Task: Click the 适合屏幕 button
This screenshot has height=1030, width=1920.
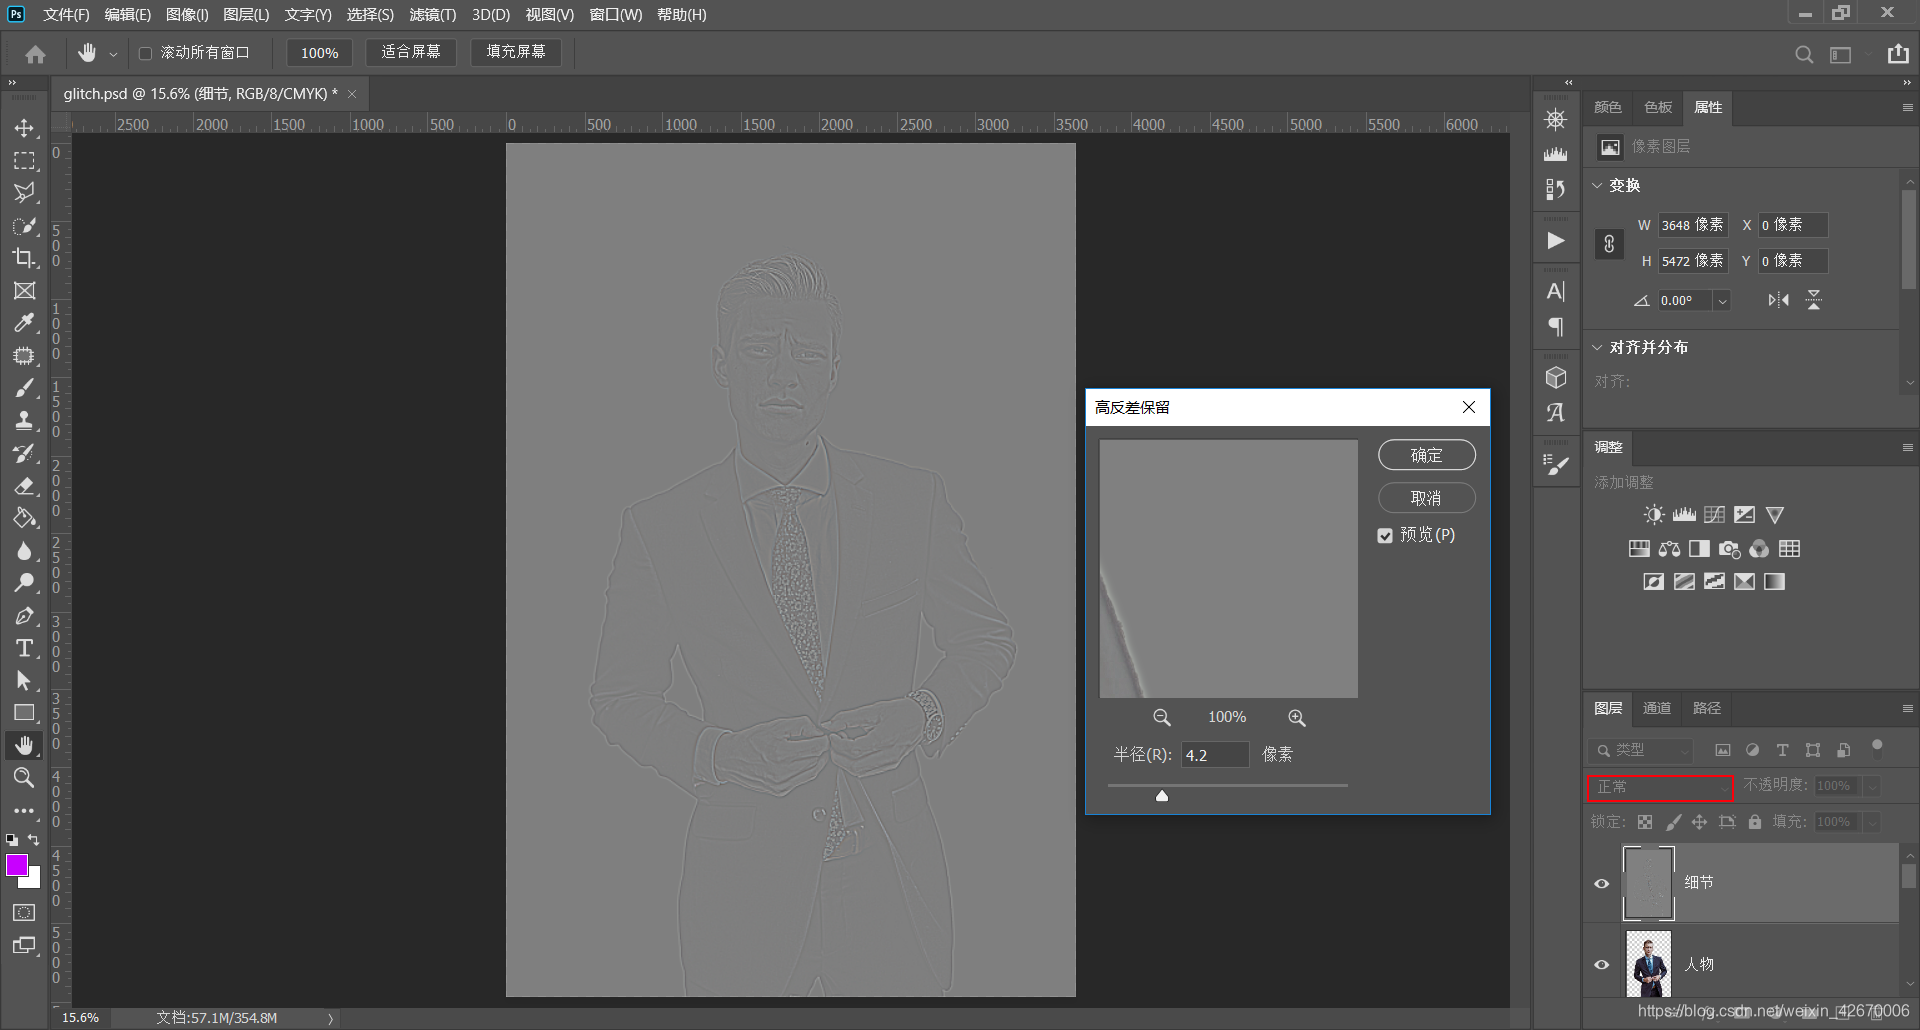Action: [x=410, y=52]
